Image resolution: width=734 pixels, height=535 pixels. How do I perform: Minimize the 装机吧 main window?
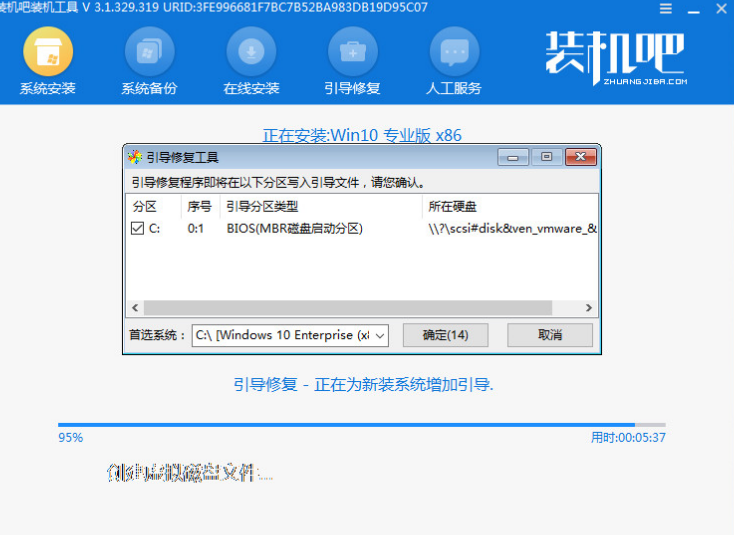pos(693,10)
